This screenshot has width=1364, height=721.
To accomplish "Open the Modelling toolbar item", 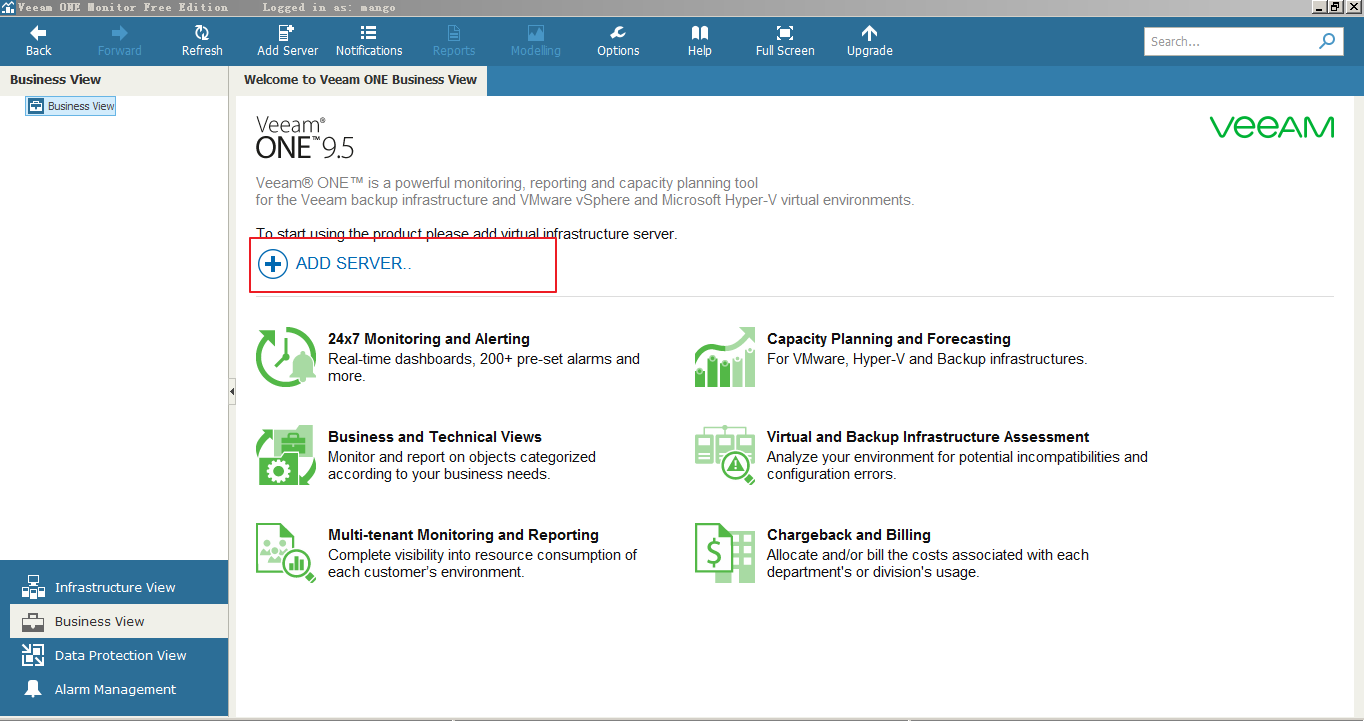I will pyautogui.click(x=536, y=41).
